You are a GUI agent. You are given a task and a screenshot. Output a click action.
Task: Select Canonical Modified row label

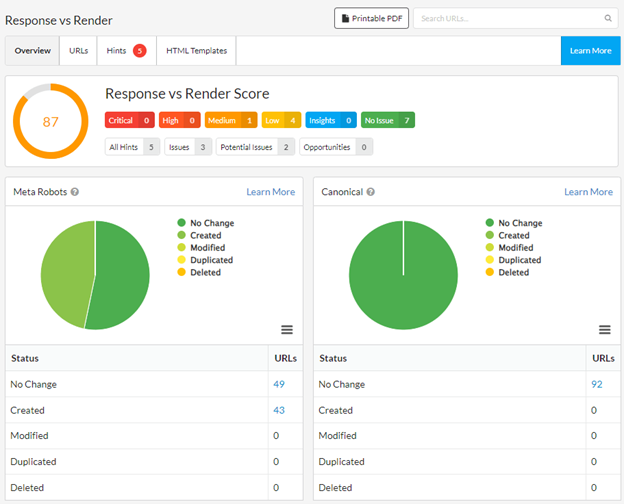pos(337,436)
